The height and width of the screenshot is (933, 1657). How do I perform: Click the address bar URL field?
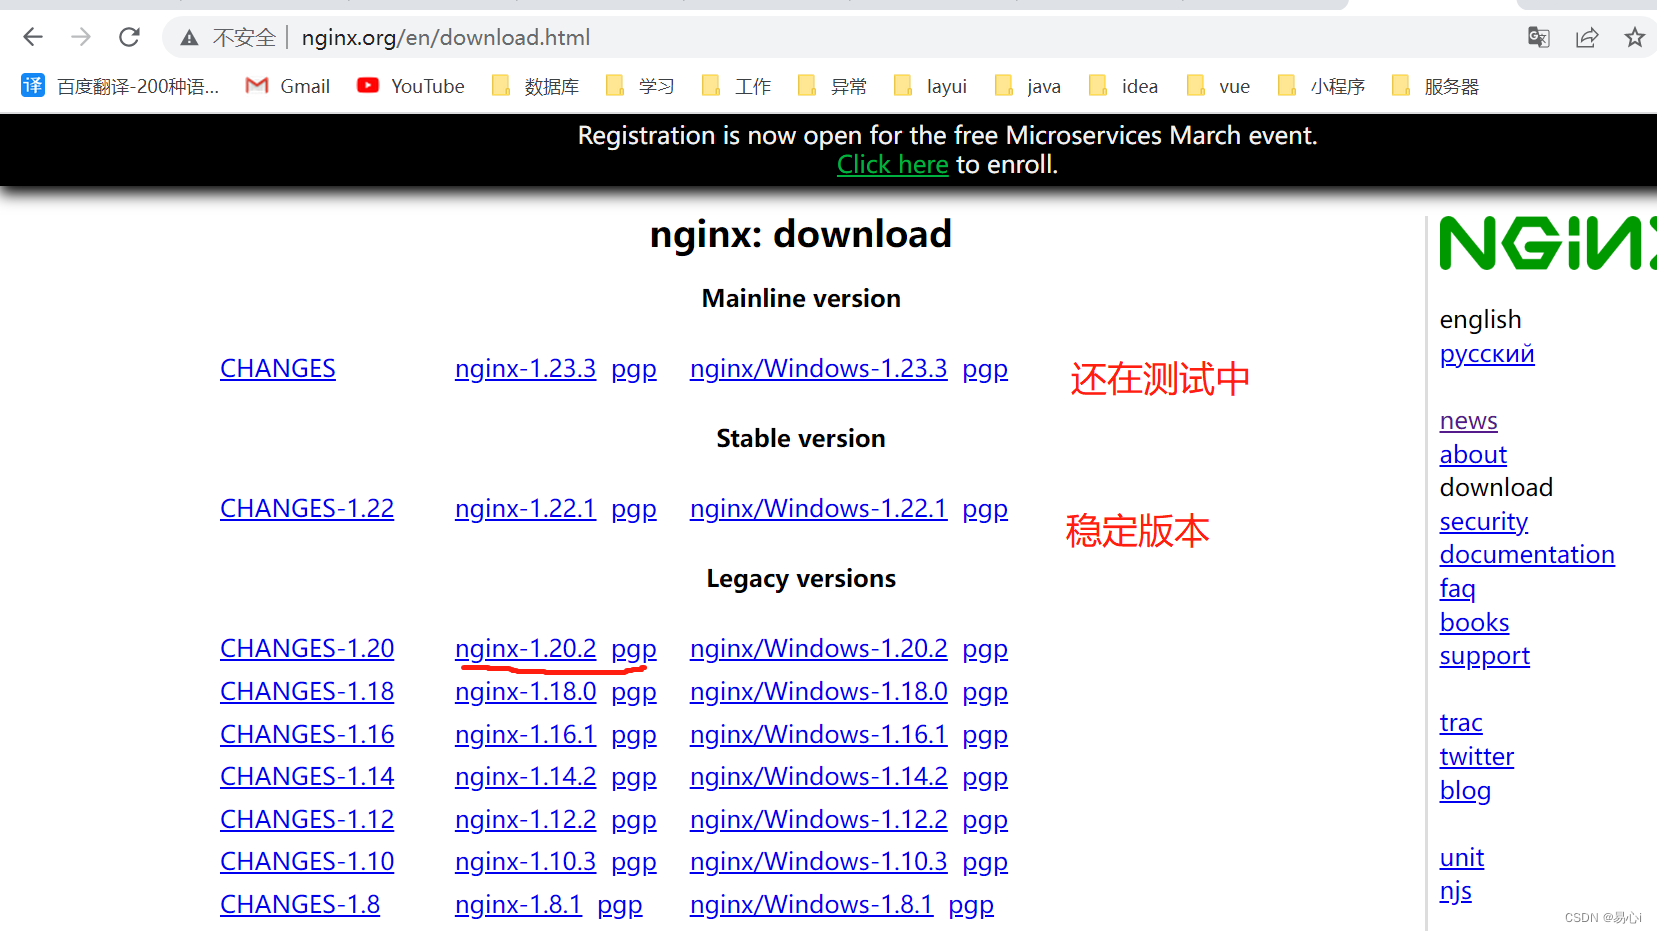(446, 38)
